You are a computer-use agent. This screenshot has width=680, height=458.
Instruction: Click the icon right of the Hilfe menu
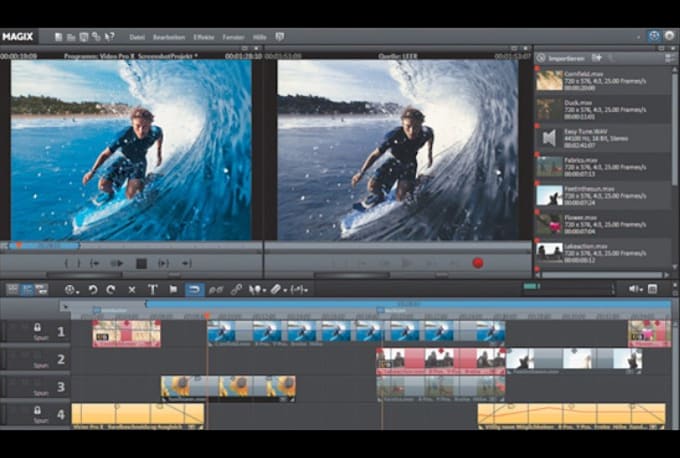[x=280, y=37]
